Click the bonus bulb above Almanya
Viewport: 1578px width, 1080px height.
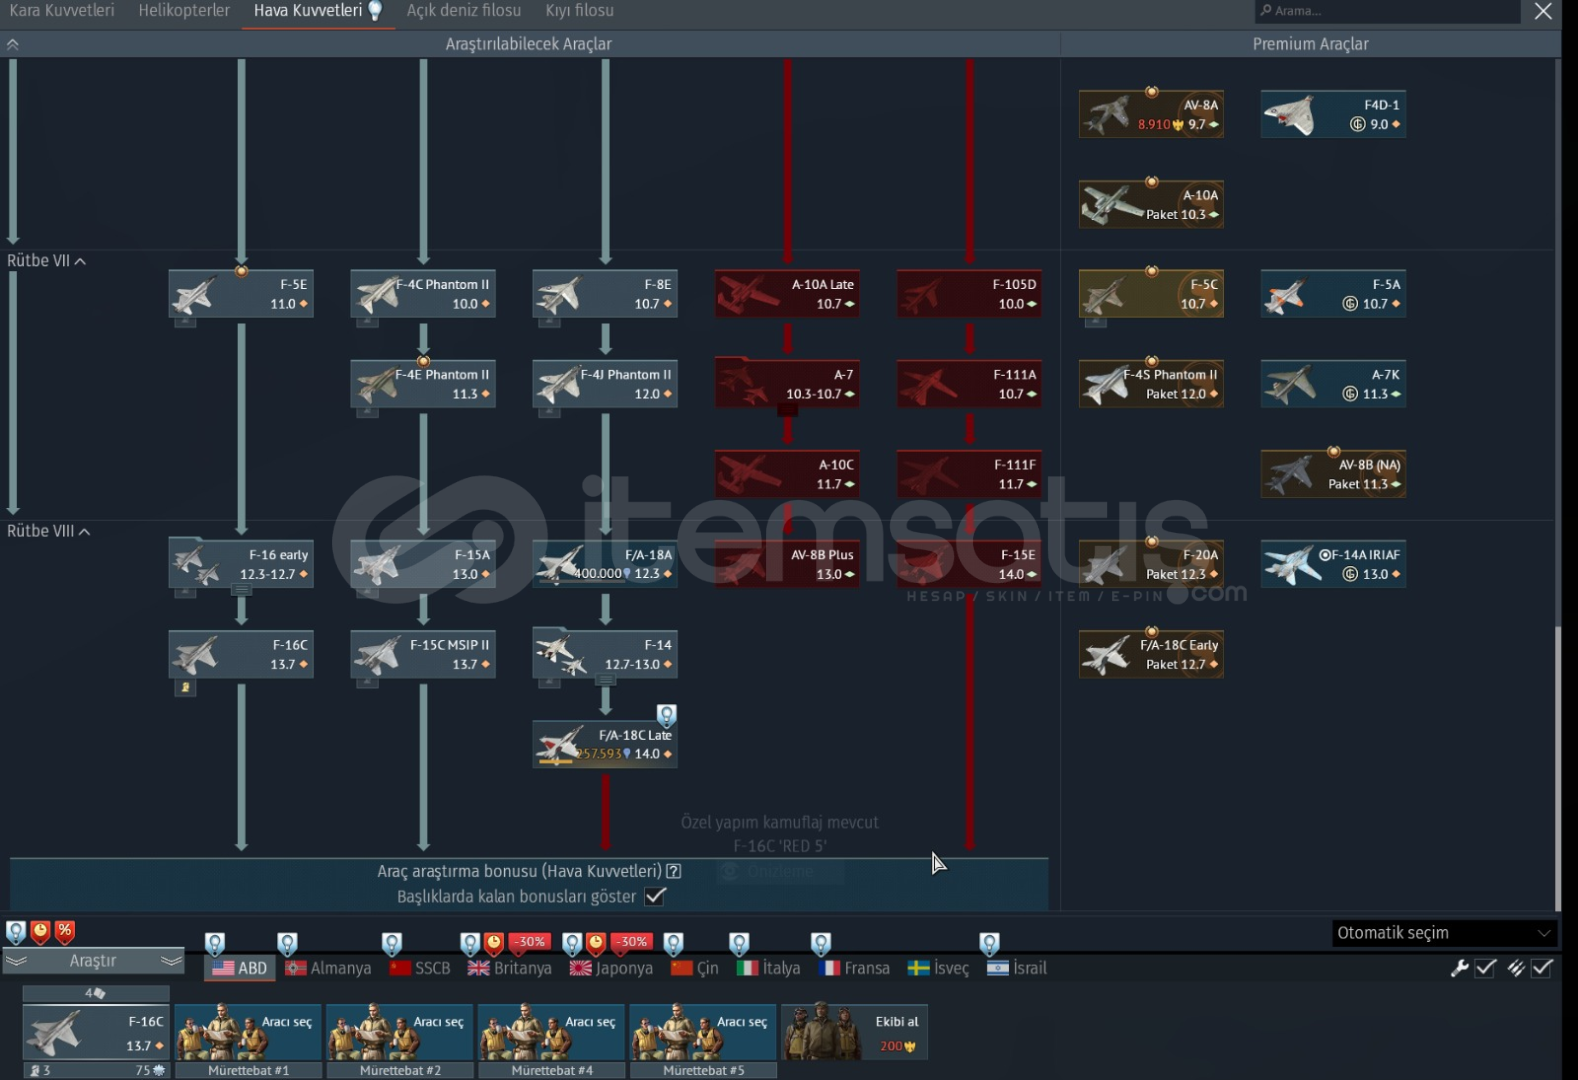coord(288,943)
